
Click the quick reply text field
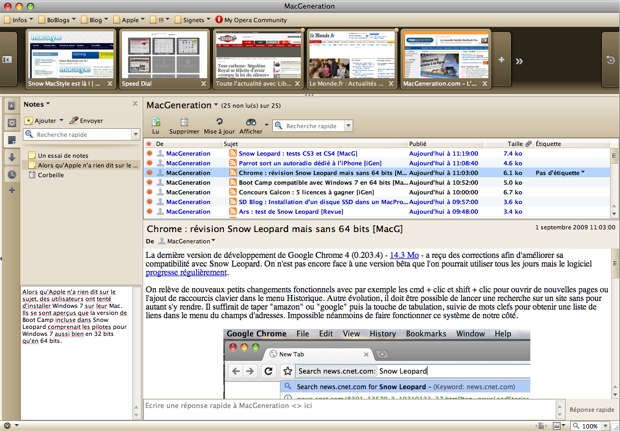[x=350, y=409]
